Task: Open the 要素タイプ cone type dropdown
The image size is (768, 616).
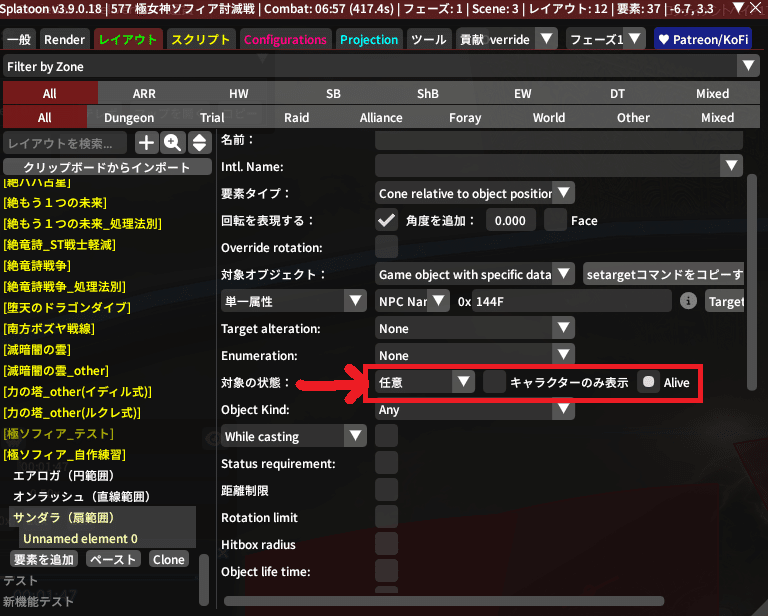Action: coord(474,193)
